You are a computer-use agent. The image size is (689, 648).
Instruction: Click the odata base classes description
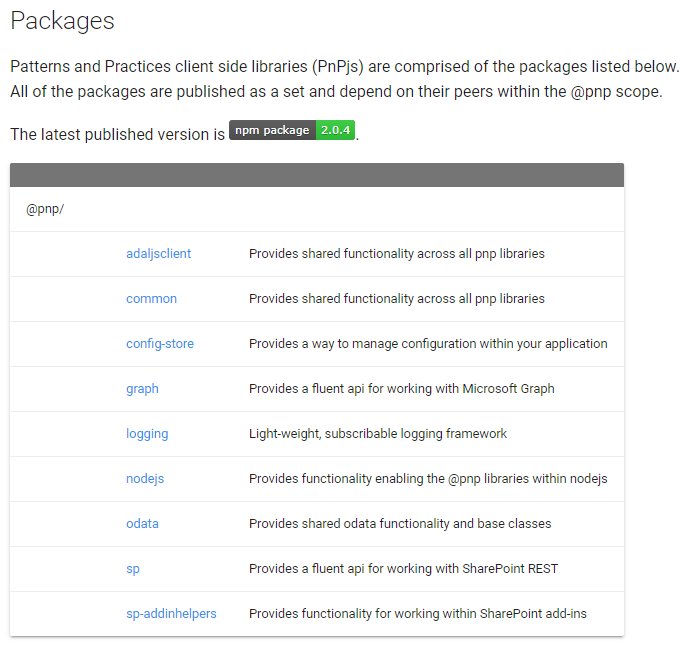pyautogui.click(x=400, y=524)
